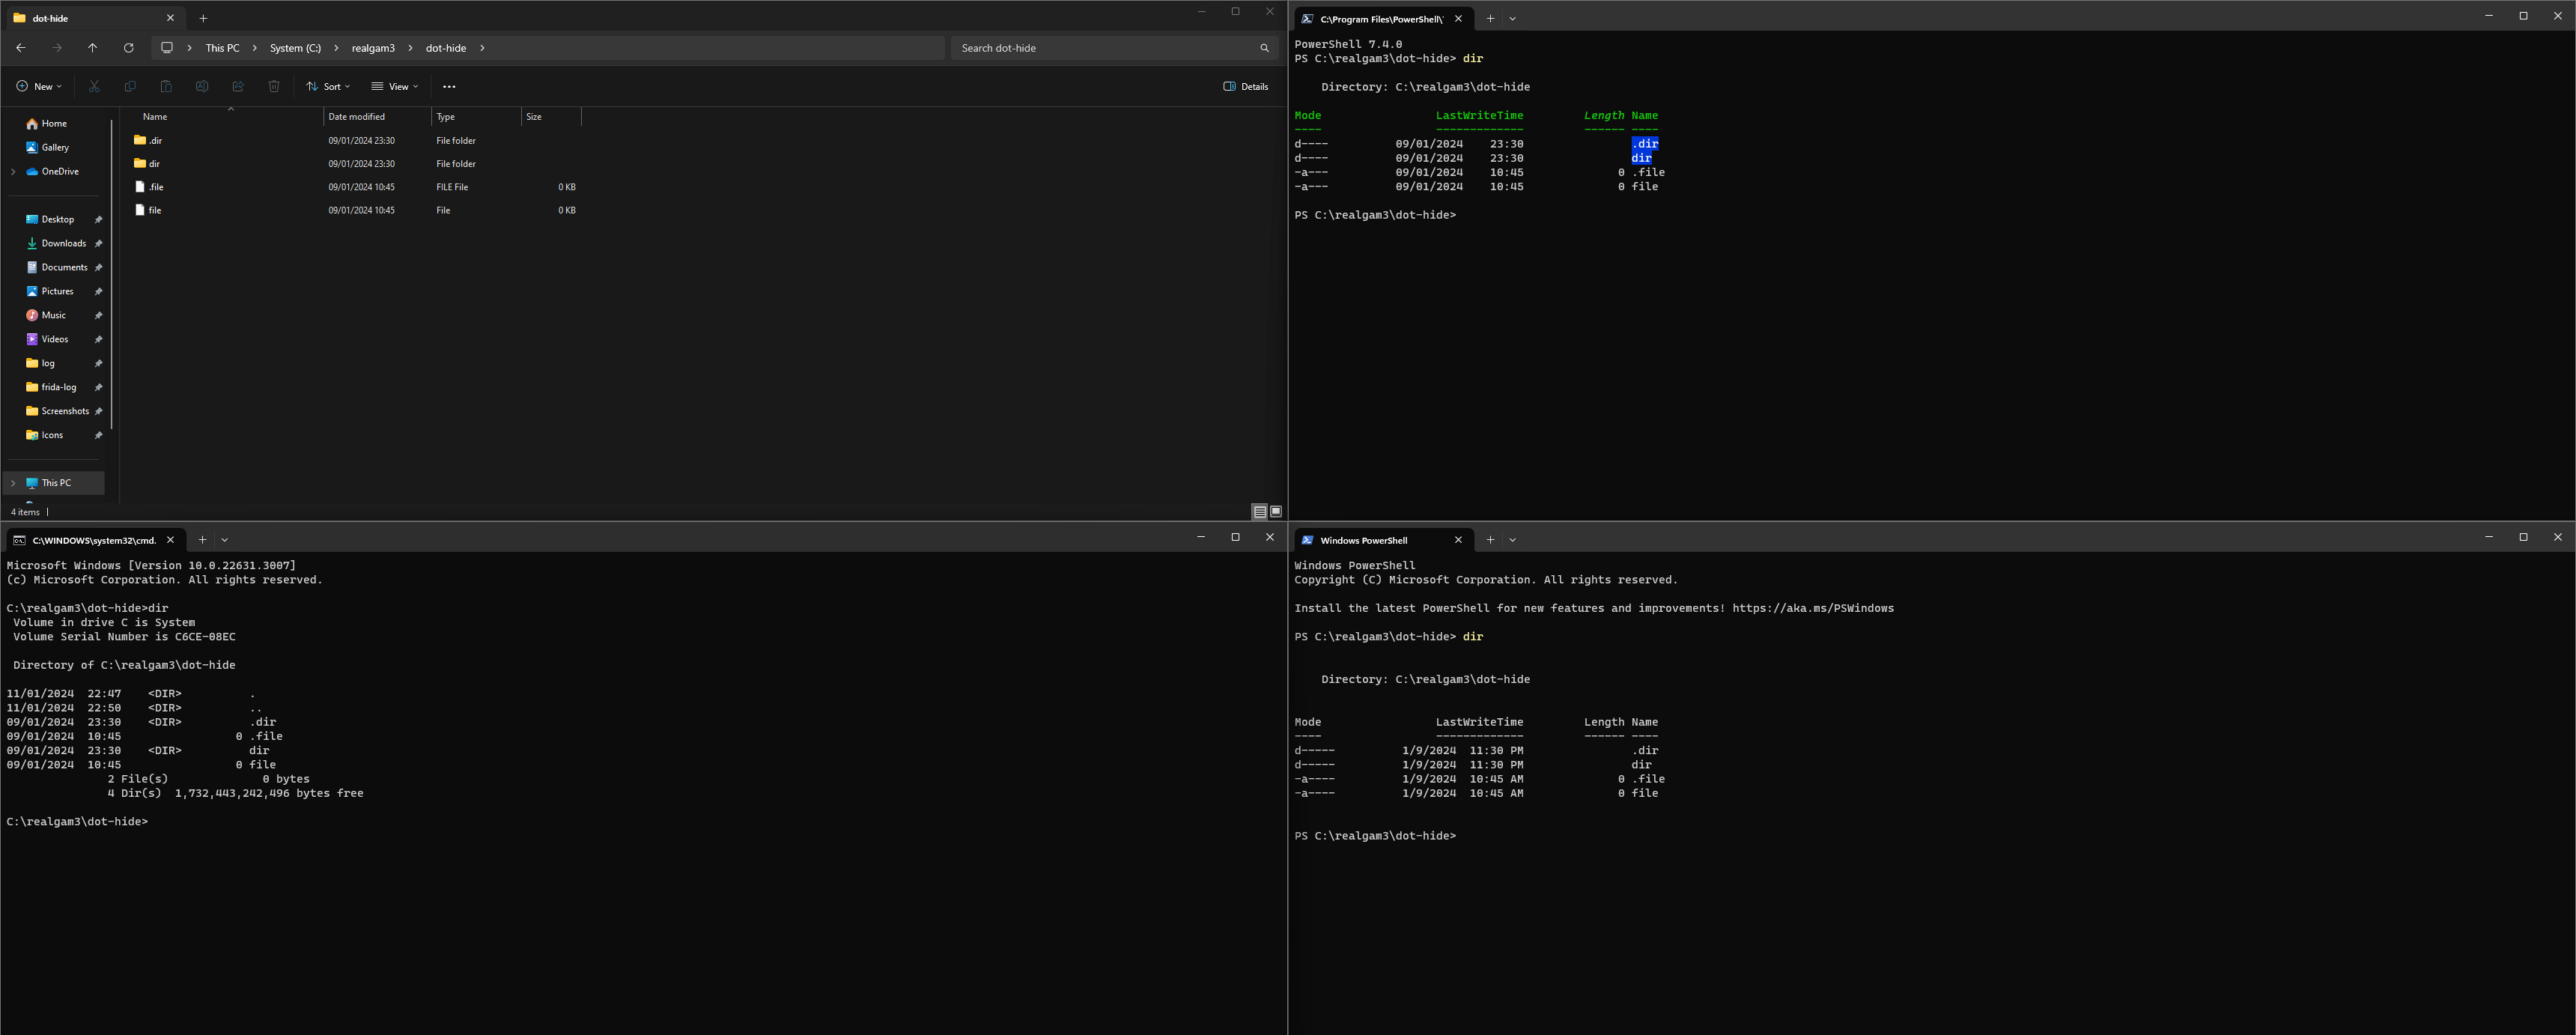The image size is (2576, 1035).
Task: Toggle the Details pane in Explorer
Action: 1246,87
